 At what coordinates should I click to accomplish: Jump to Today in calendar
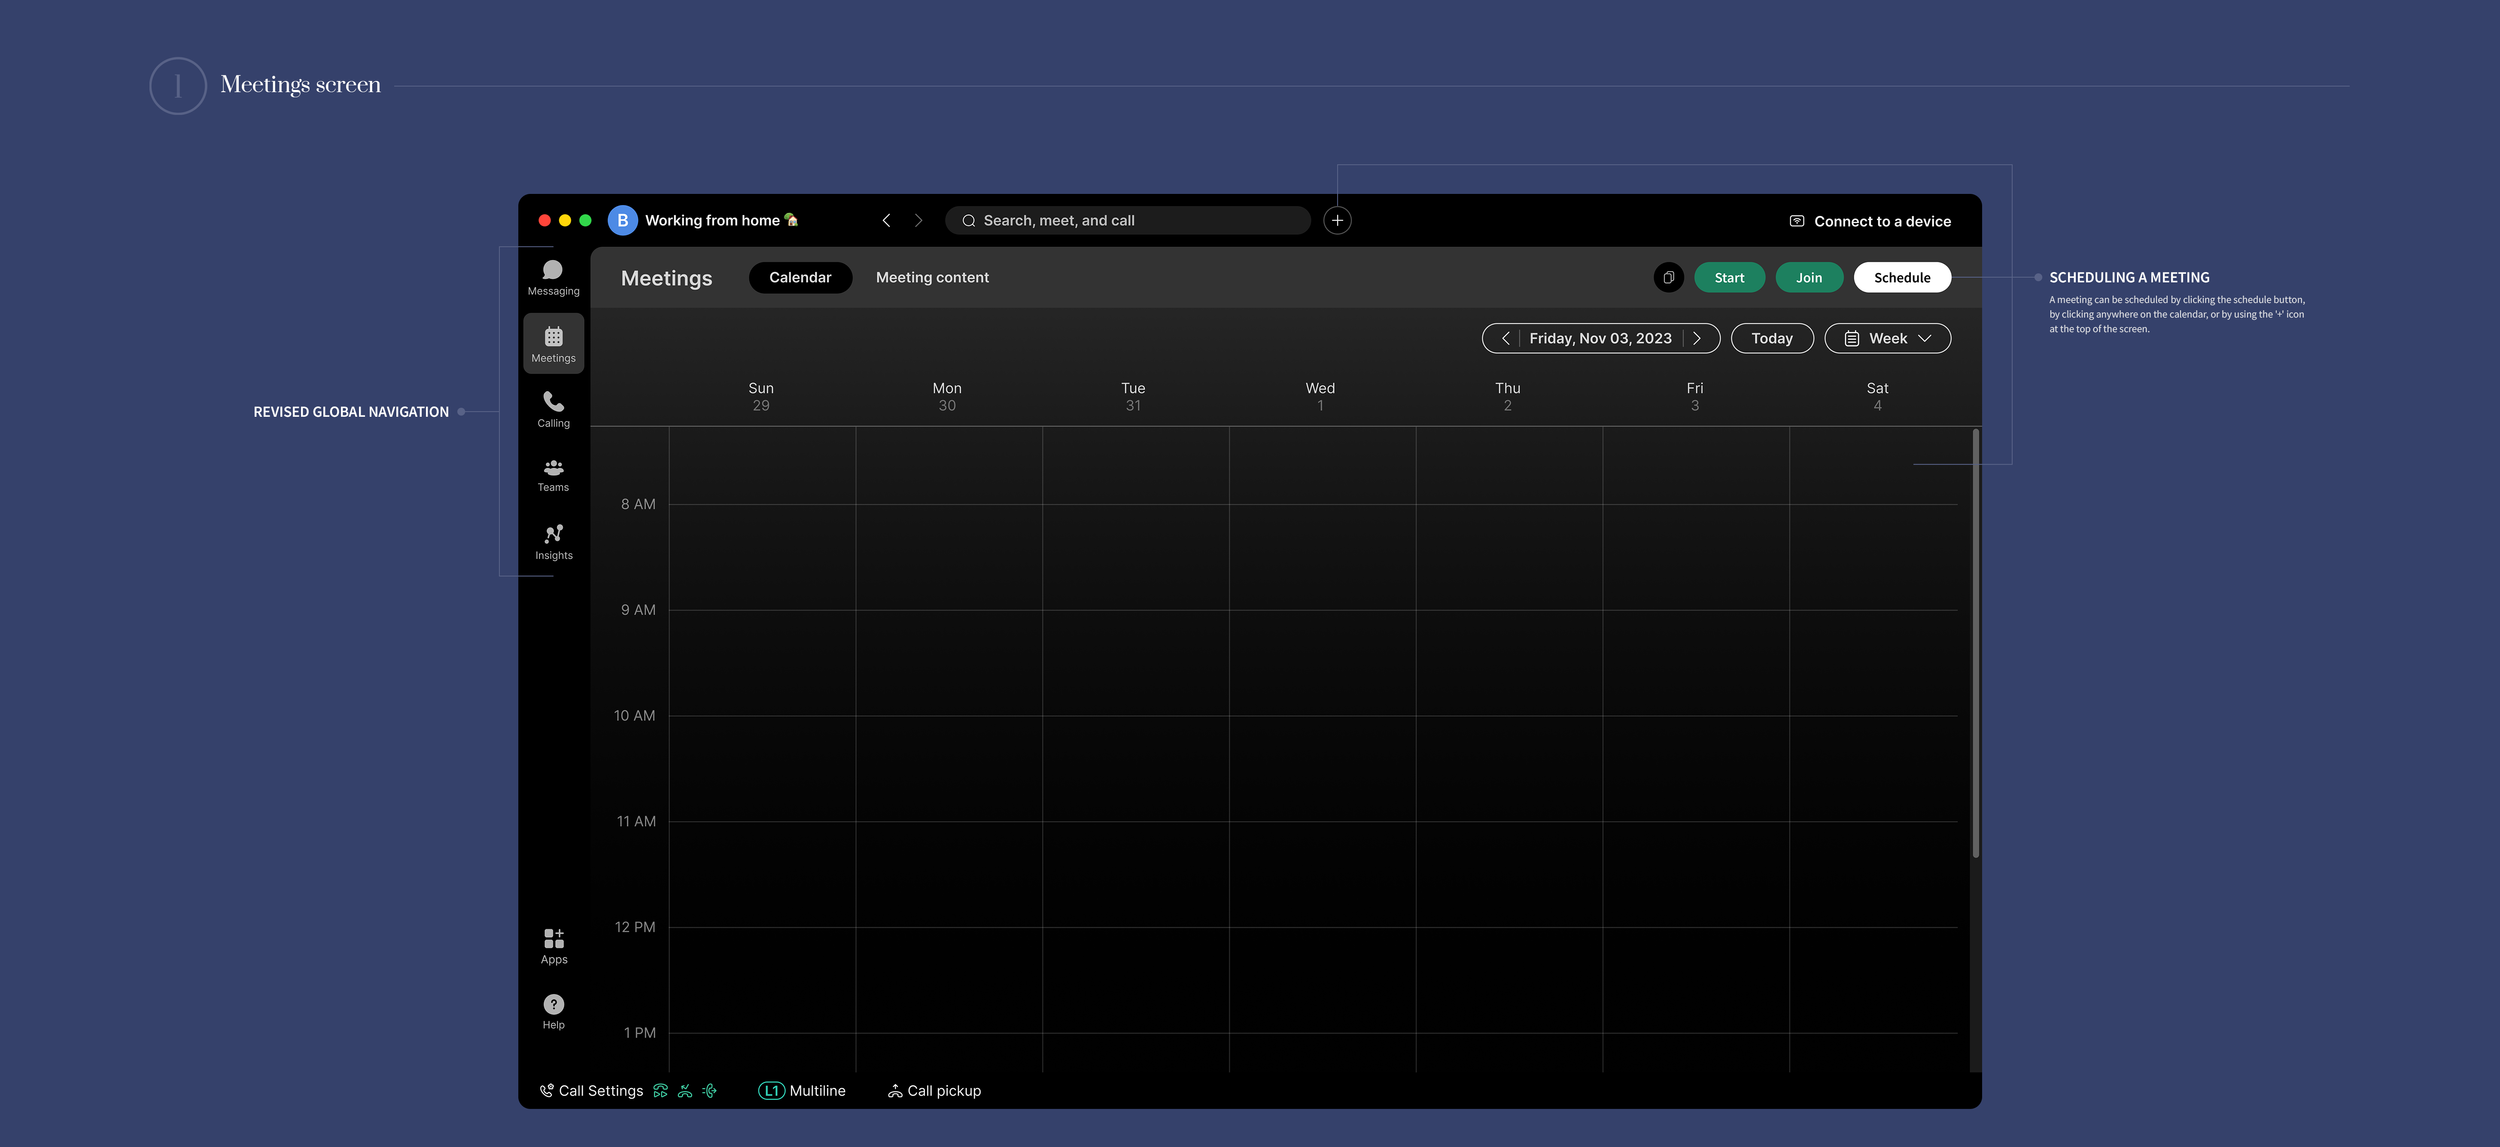1772,339
